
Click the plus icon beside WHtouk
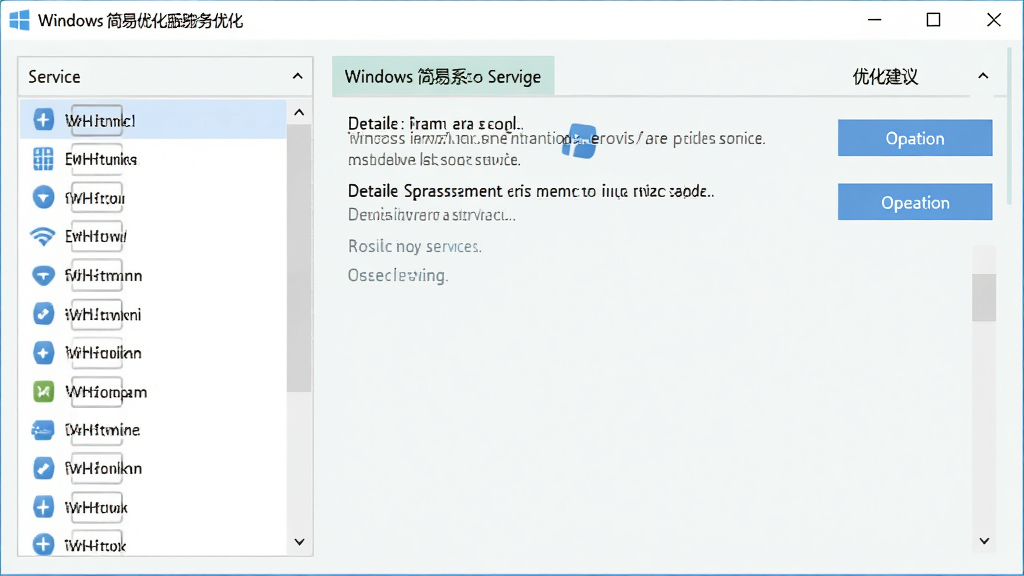[43, 507]
